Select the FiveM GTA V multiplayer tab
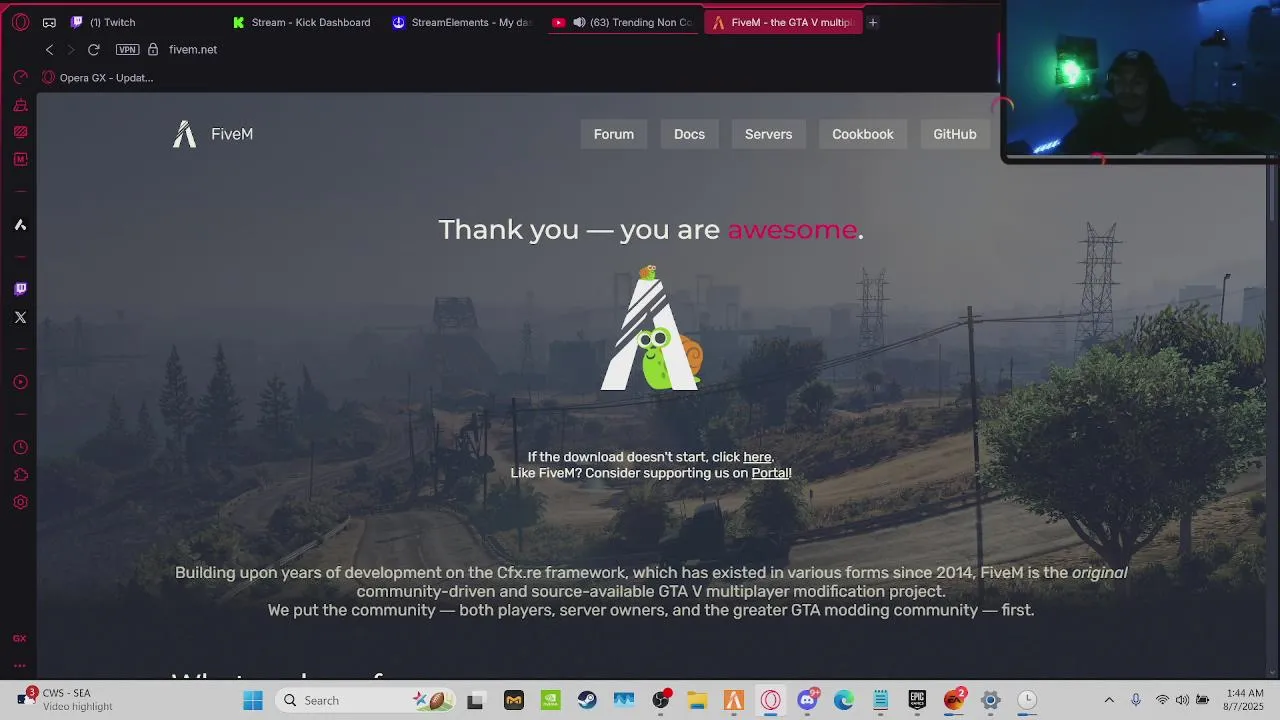Image resolution: width=1280 pixels, height=720 pixels. (783, 22)
